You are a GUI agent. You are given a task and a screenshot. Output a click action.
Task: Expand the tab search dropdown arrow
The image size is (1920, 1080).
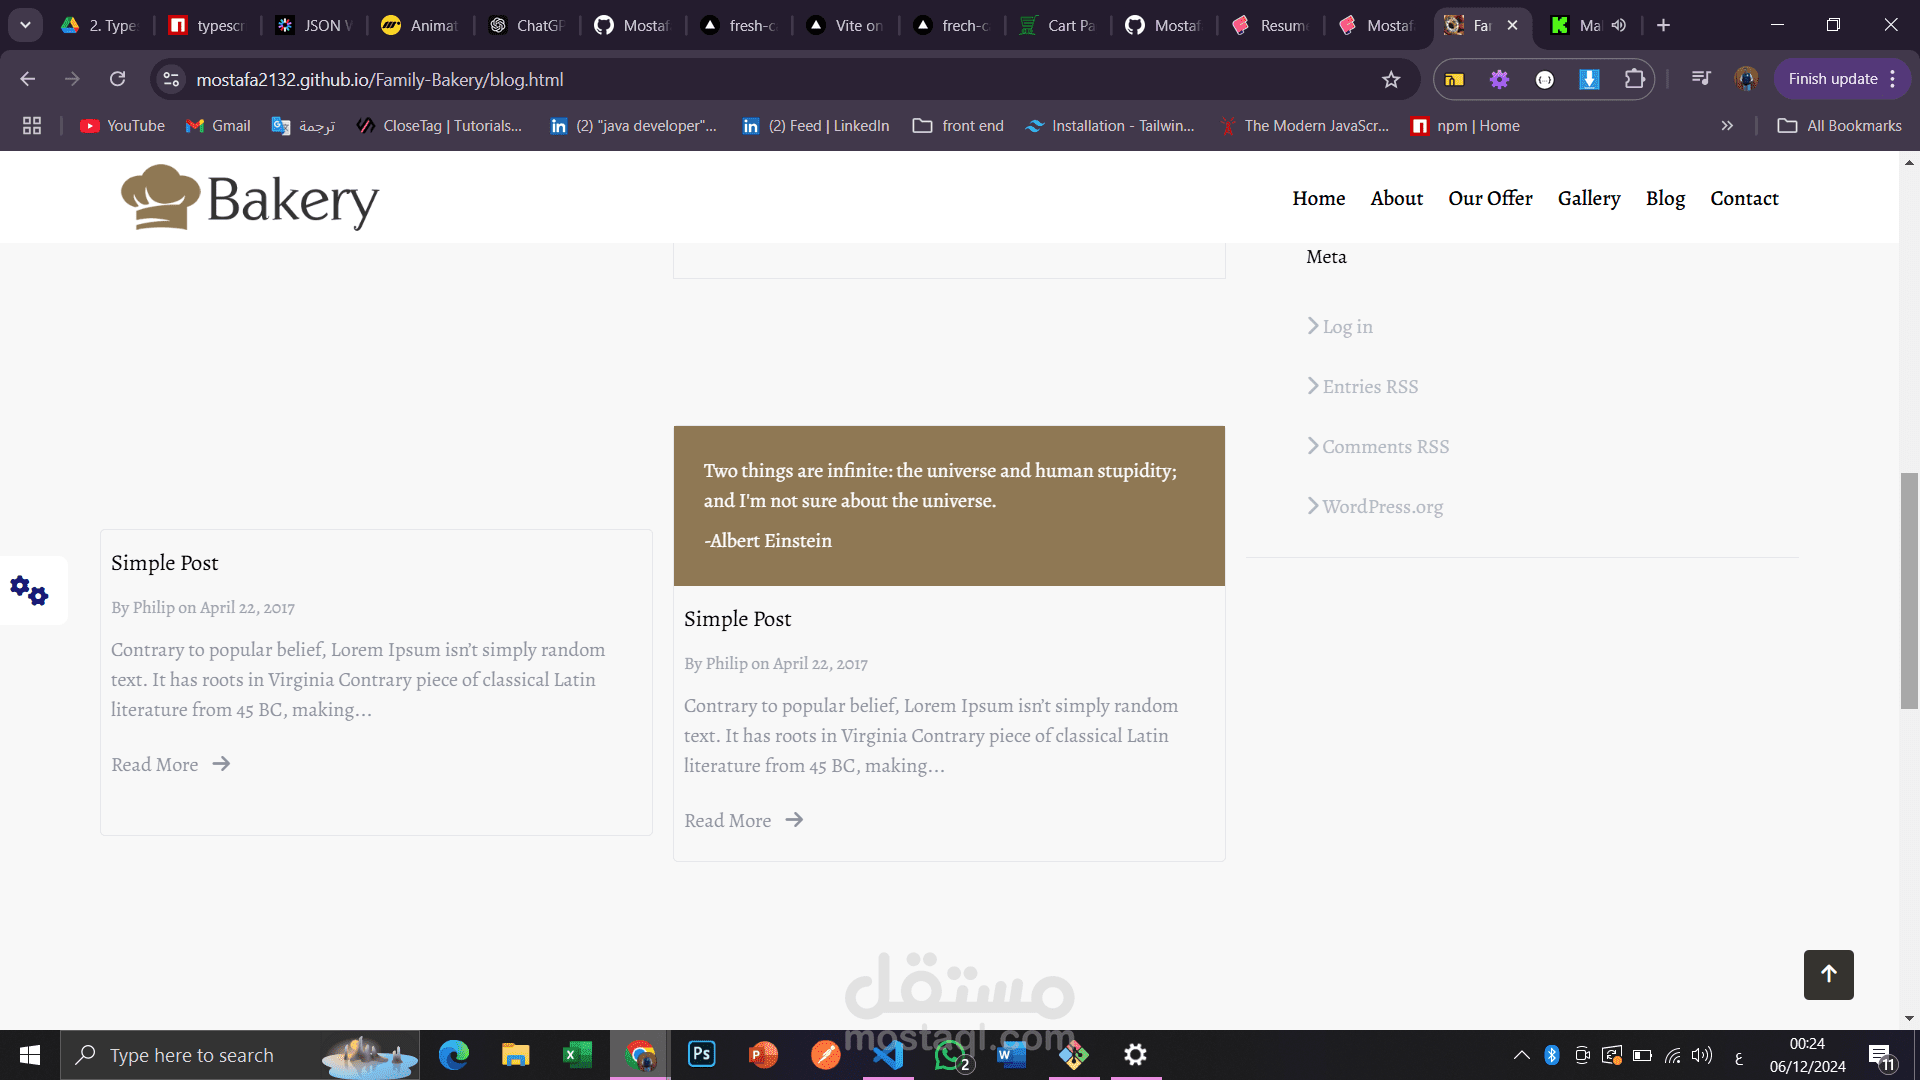pyautogui.click(x=25, y=25)
